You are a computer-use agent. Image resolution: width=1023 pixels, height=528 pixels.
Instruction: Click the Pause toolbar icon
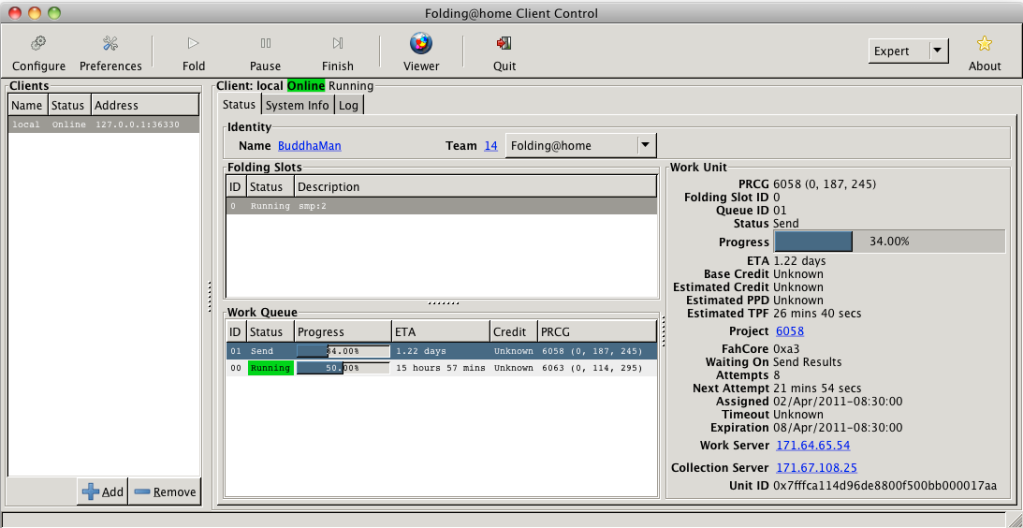[x=266, y=44]
